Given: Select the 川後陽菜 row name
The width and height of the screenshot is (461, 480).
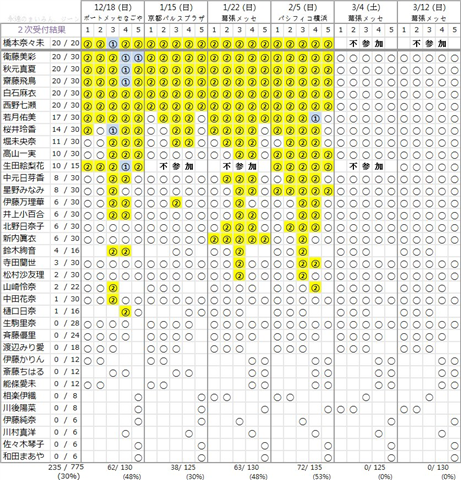Looking at the screenshot, I should pos(19,408).
